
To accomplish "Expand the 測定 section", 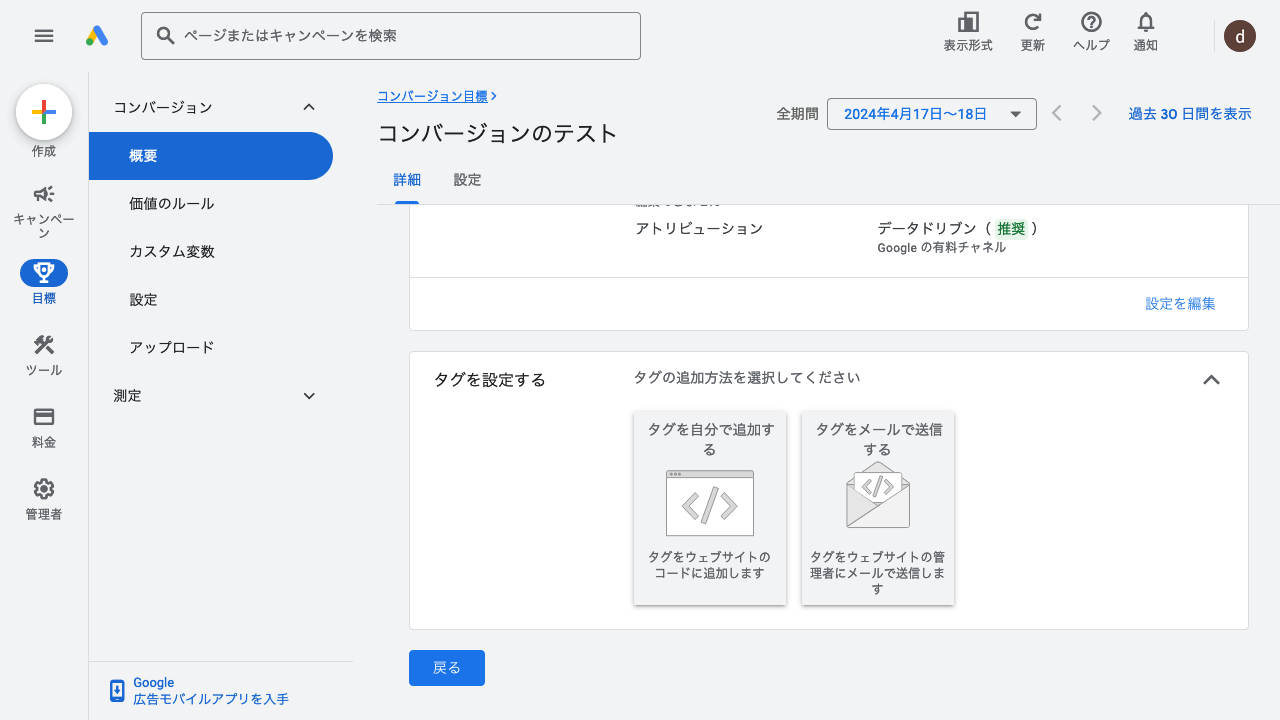I will pyautogui.click(x=309, y=396).
